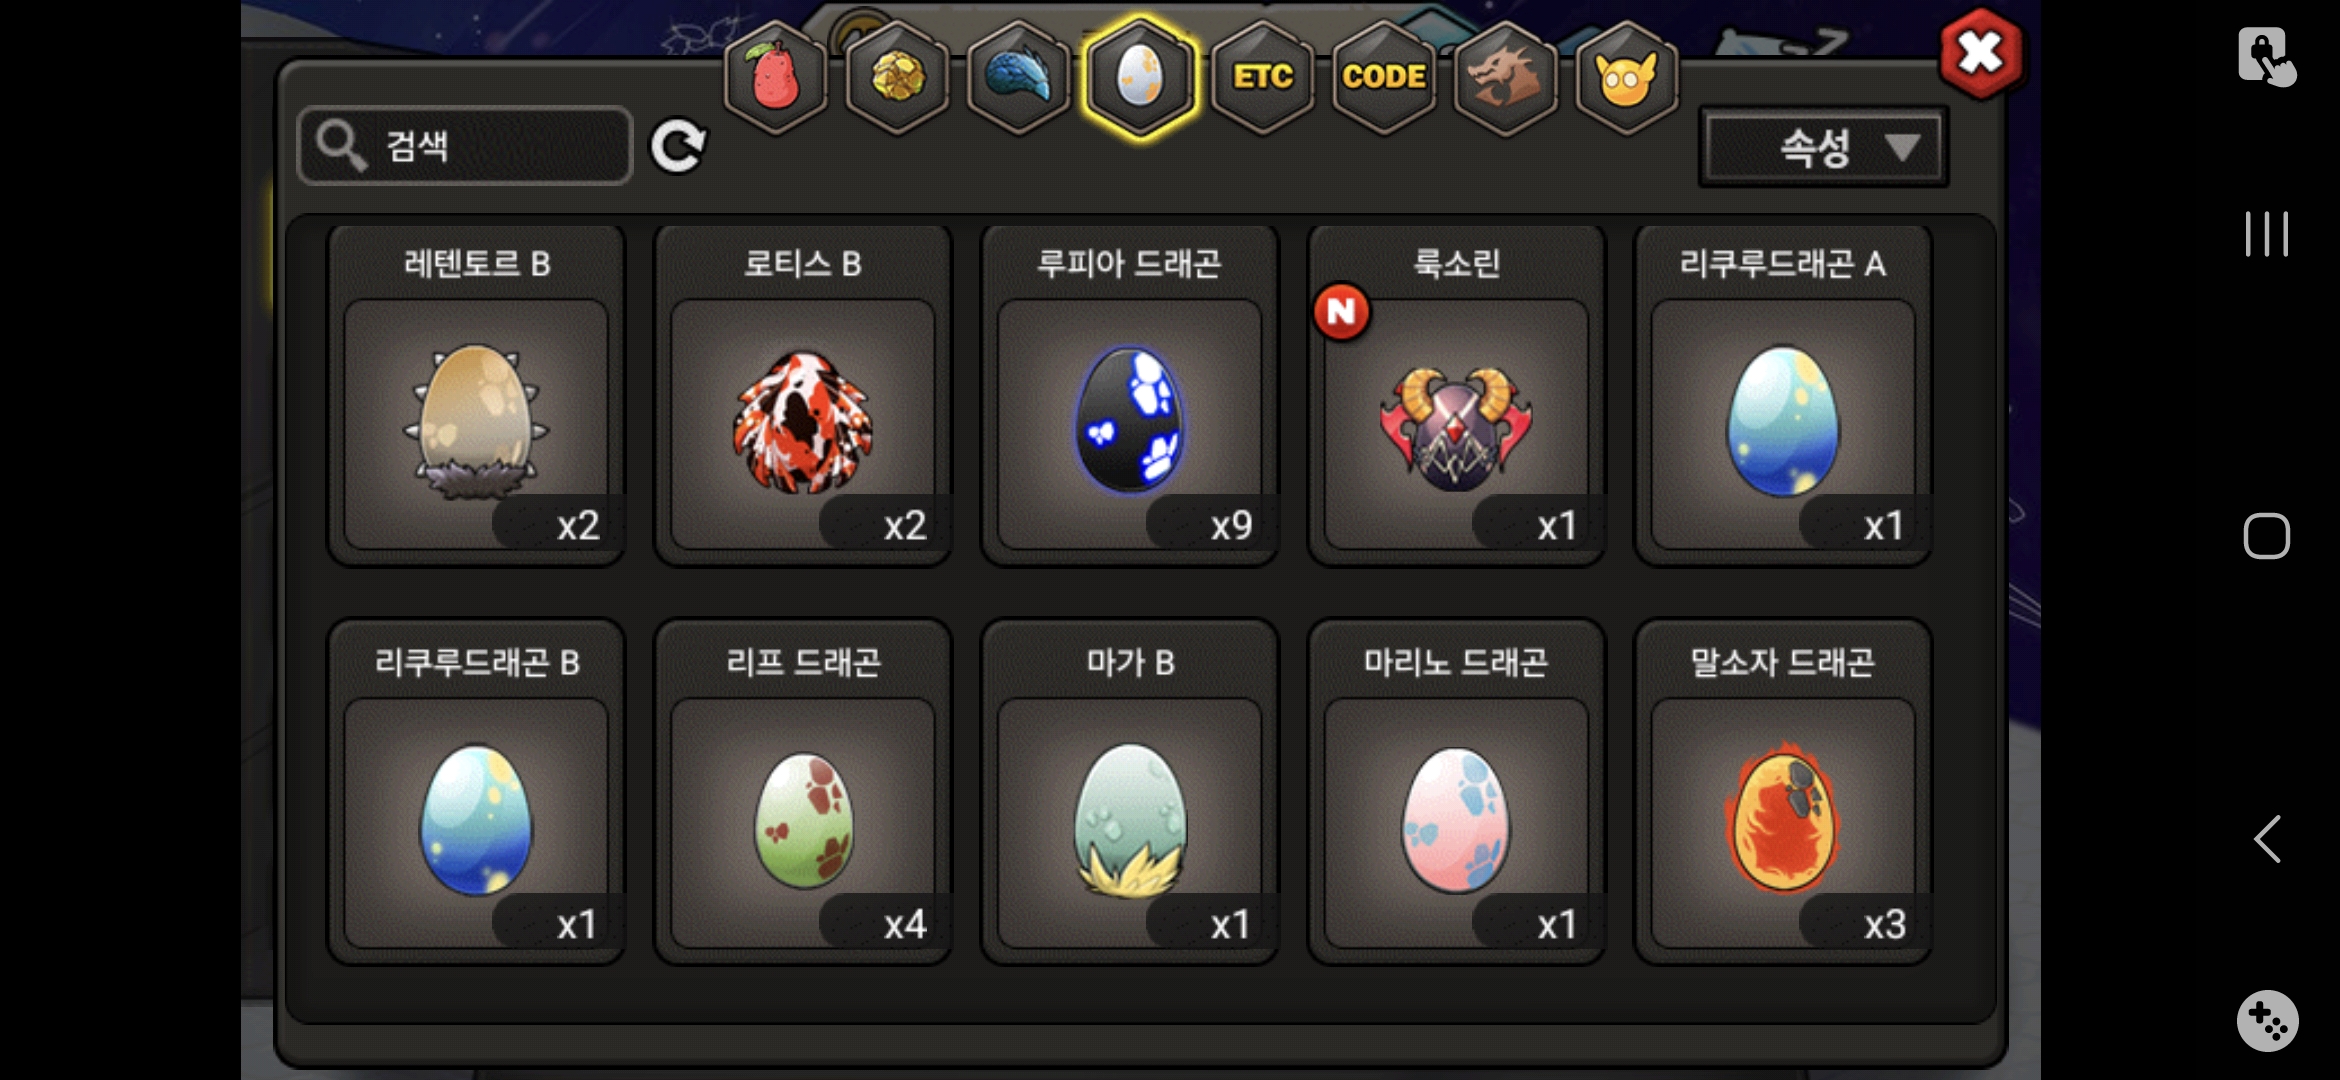Click the refresh arrow next to search
Viewport: 2340px width, 1080px height.
coord(678,147)
